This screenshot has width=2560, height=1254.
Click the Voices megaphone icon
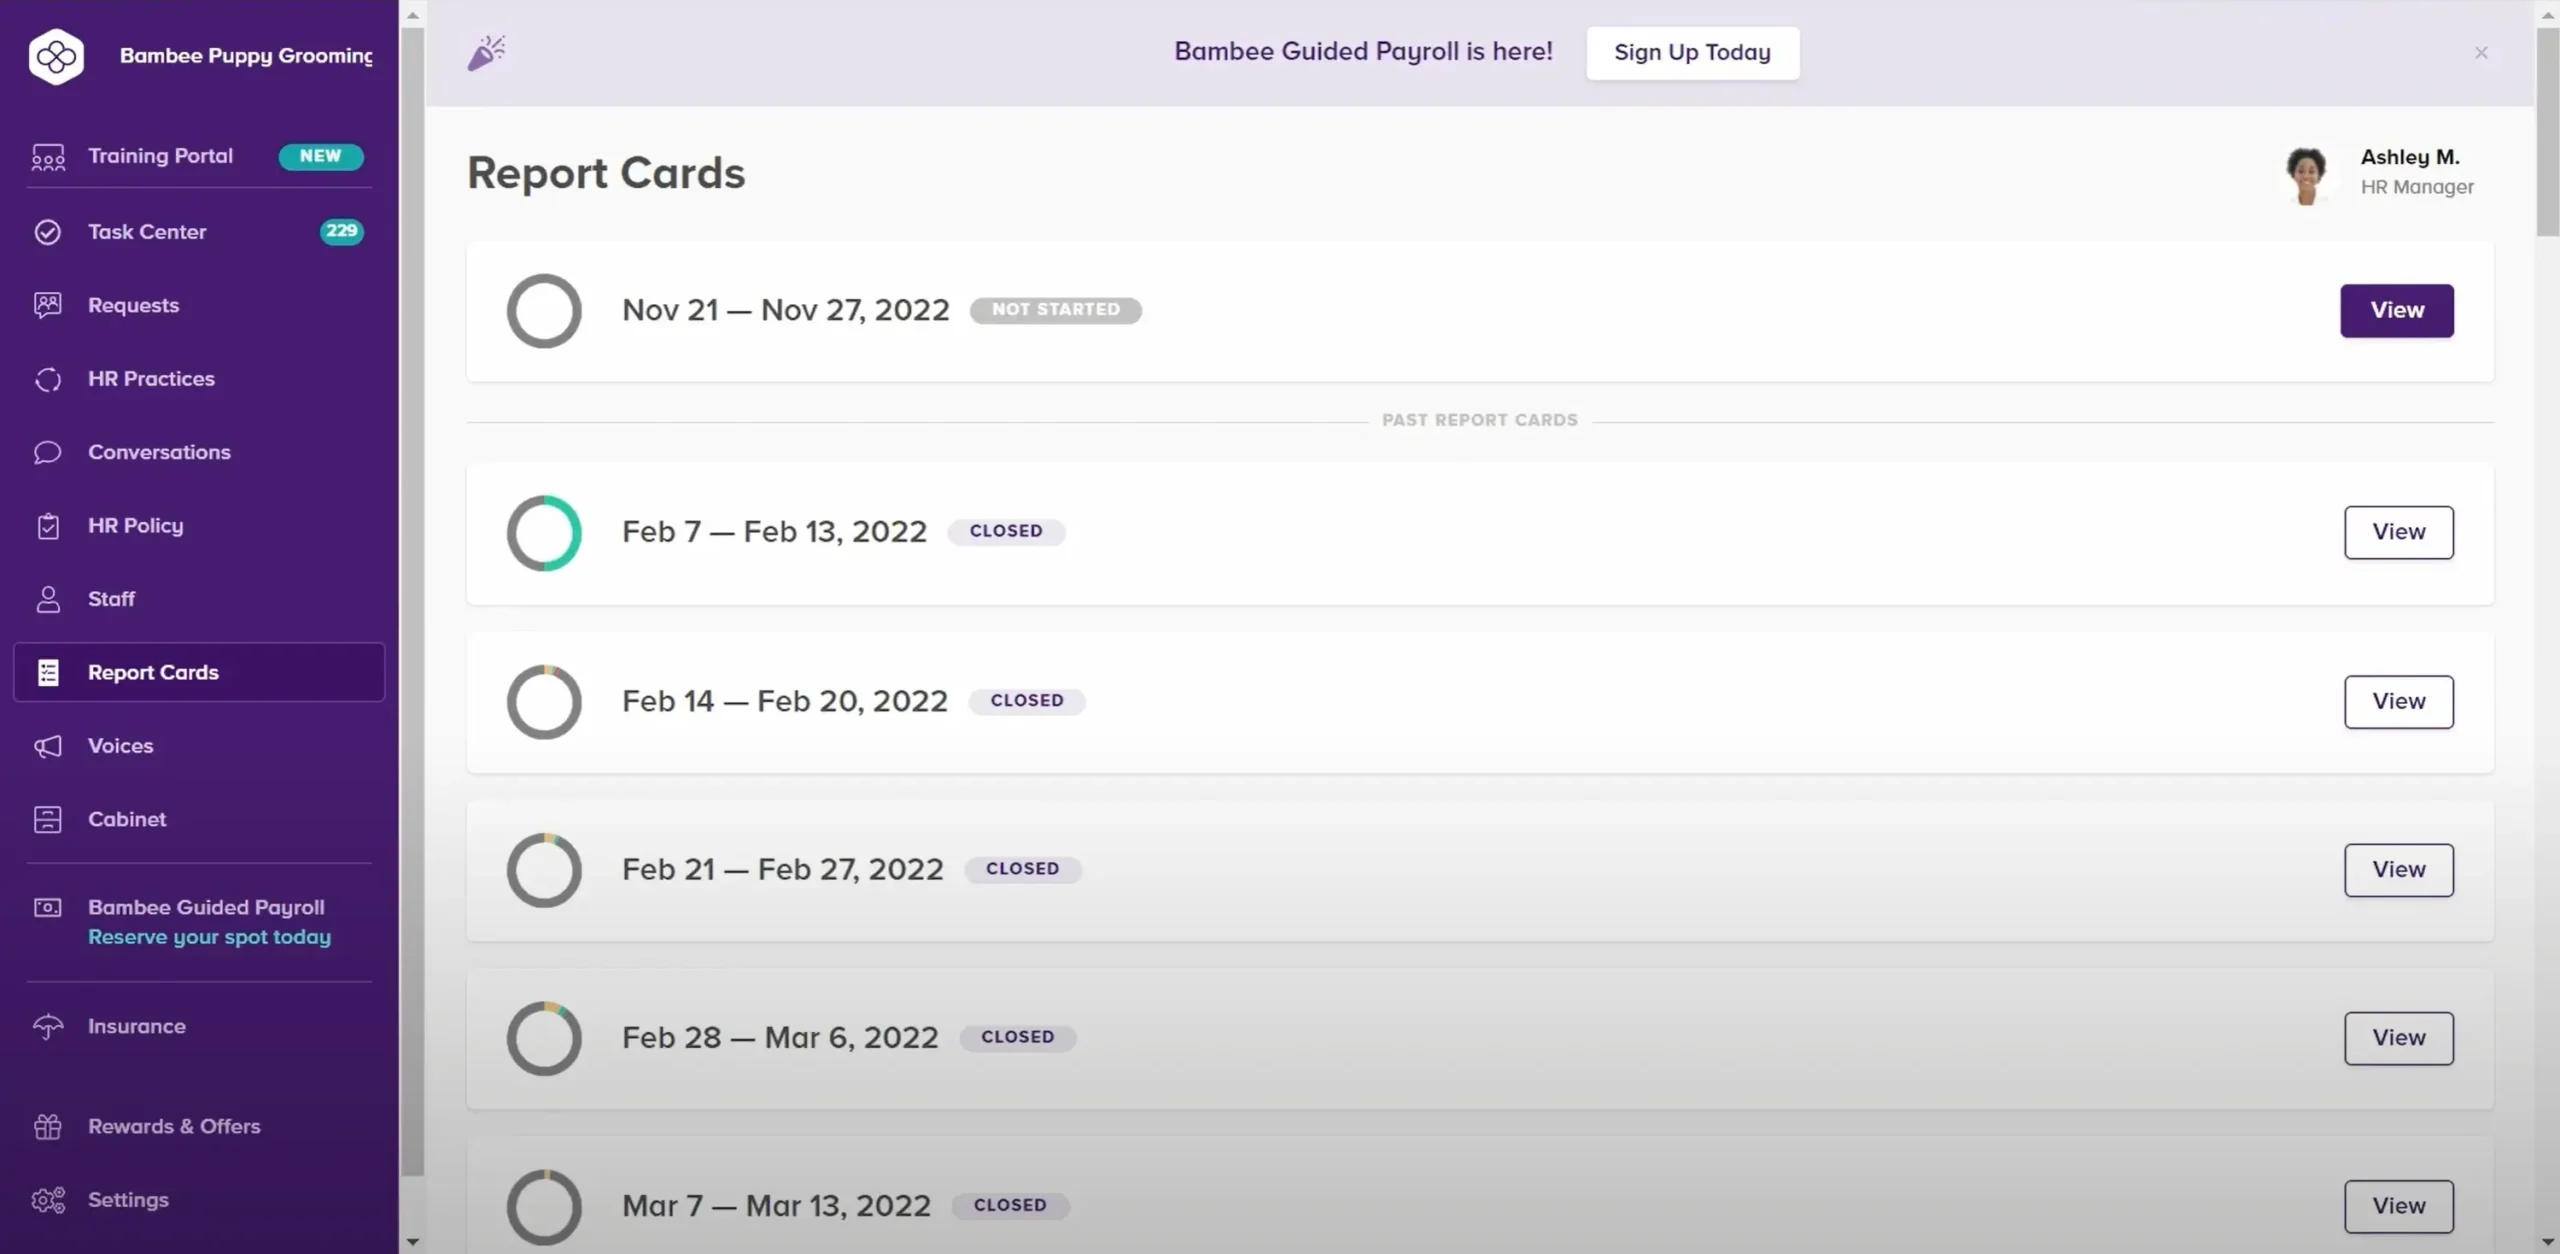click(47, 745)
